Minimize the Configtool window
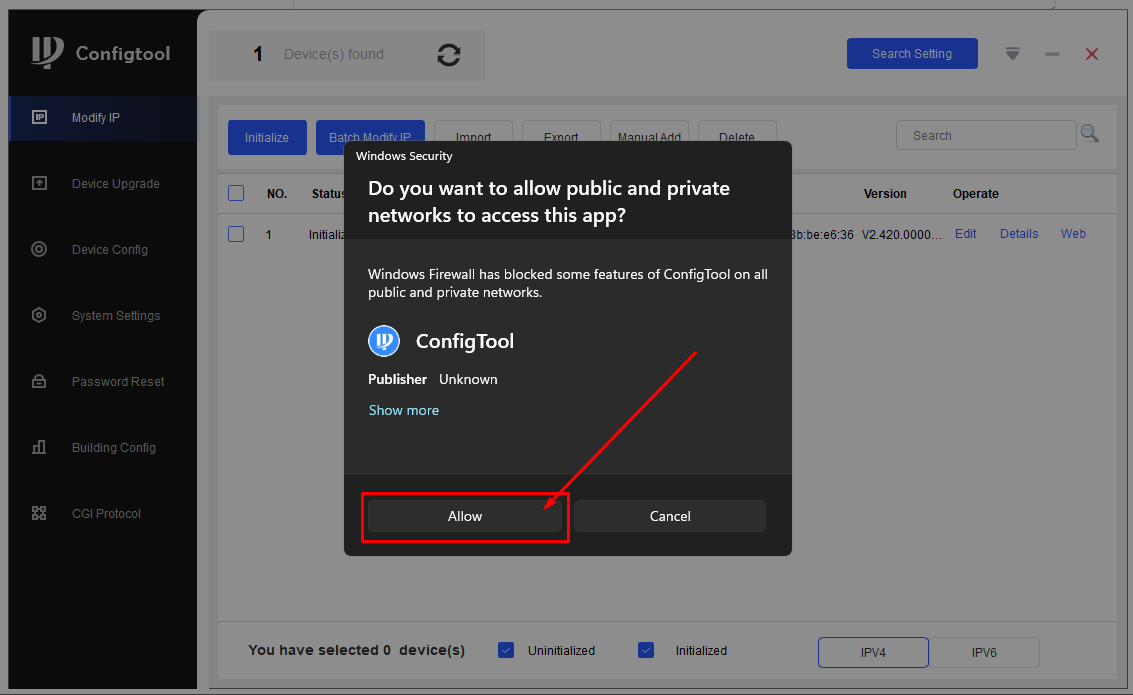The width and height of the screenshot is (1133, 695). pos(1052,54)
